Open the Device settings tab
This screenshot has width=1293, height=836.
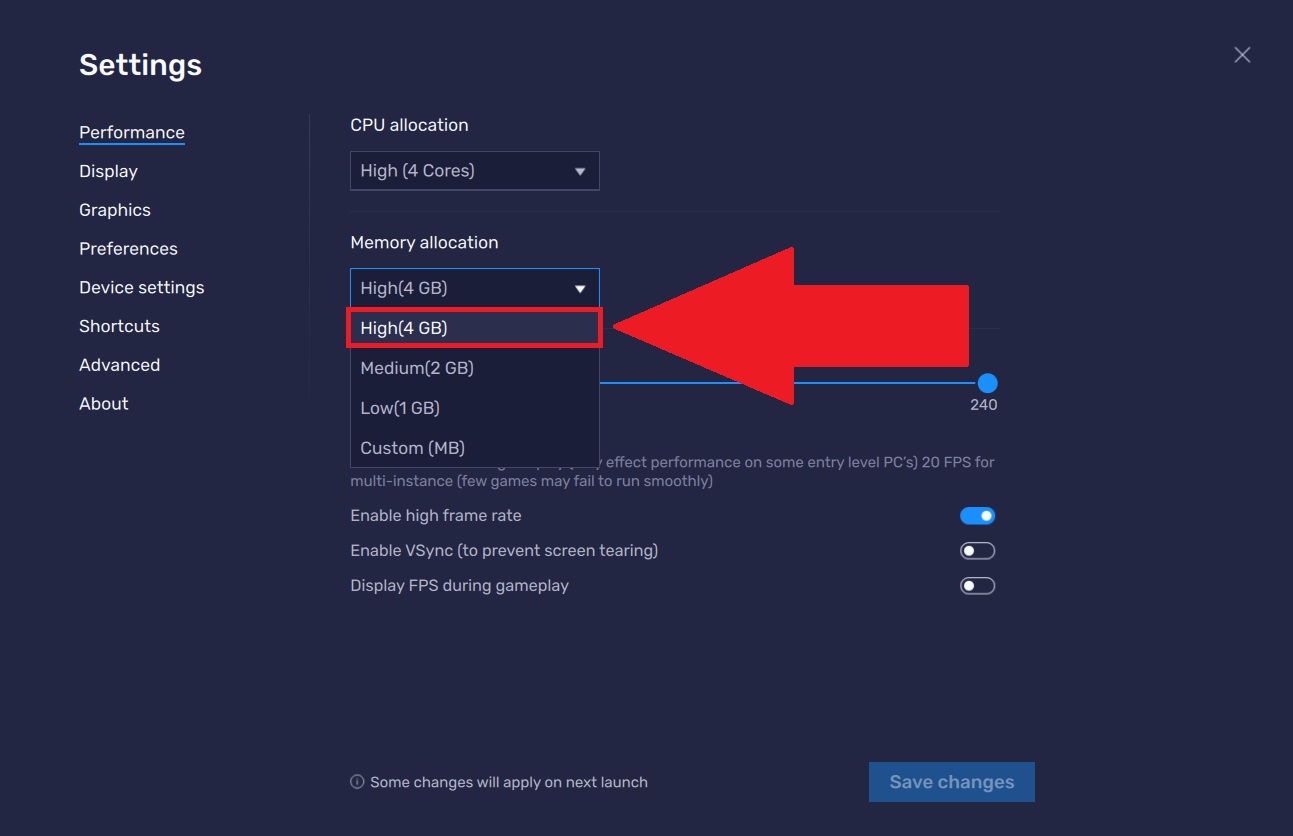point(142,288)
